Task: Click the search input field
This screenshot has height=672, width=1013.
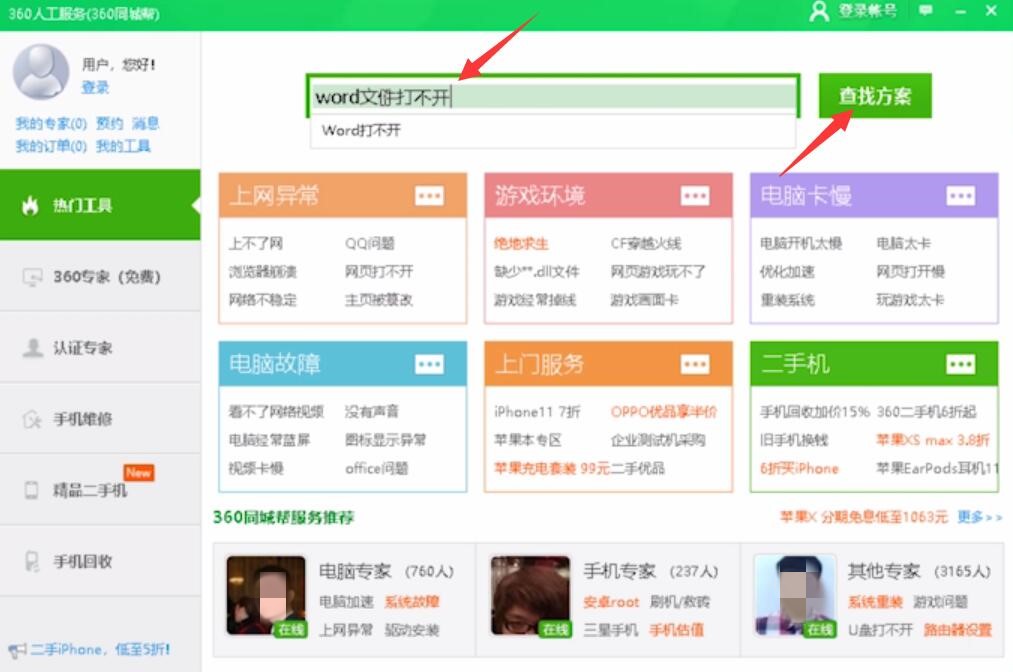Action: coord(553,96)
